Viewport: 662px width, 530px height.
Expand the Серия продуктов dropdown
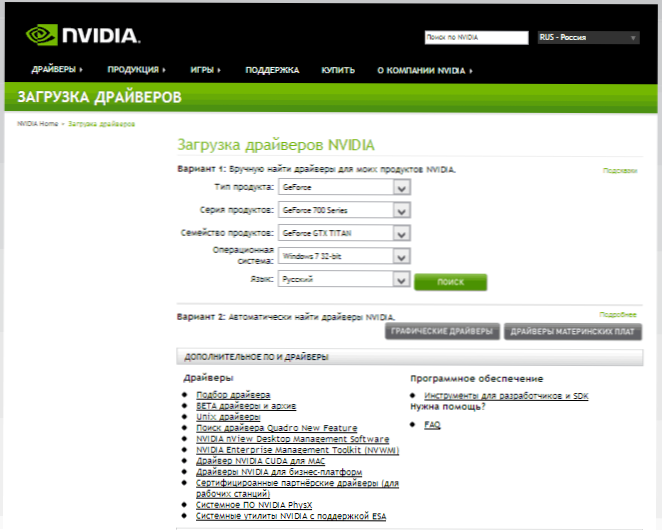pos(344,210)
